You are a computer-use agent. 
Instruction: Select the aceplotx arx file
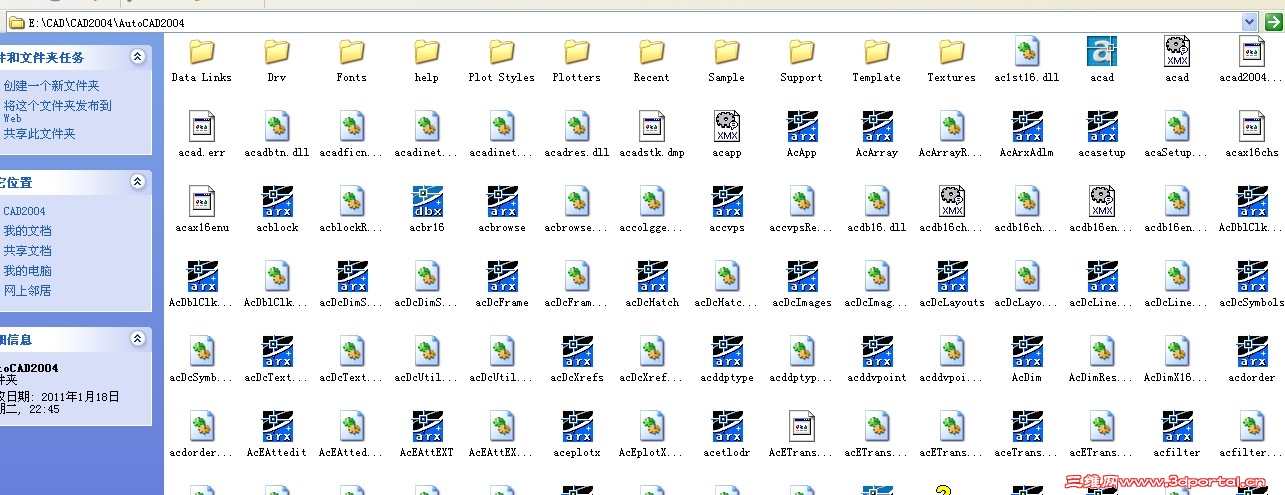point(577,436)
